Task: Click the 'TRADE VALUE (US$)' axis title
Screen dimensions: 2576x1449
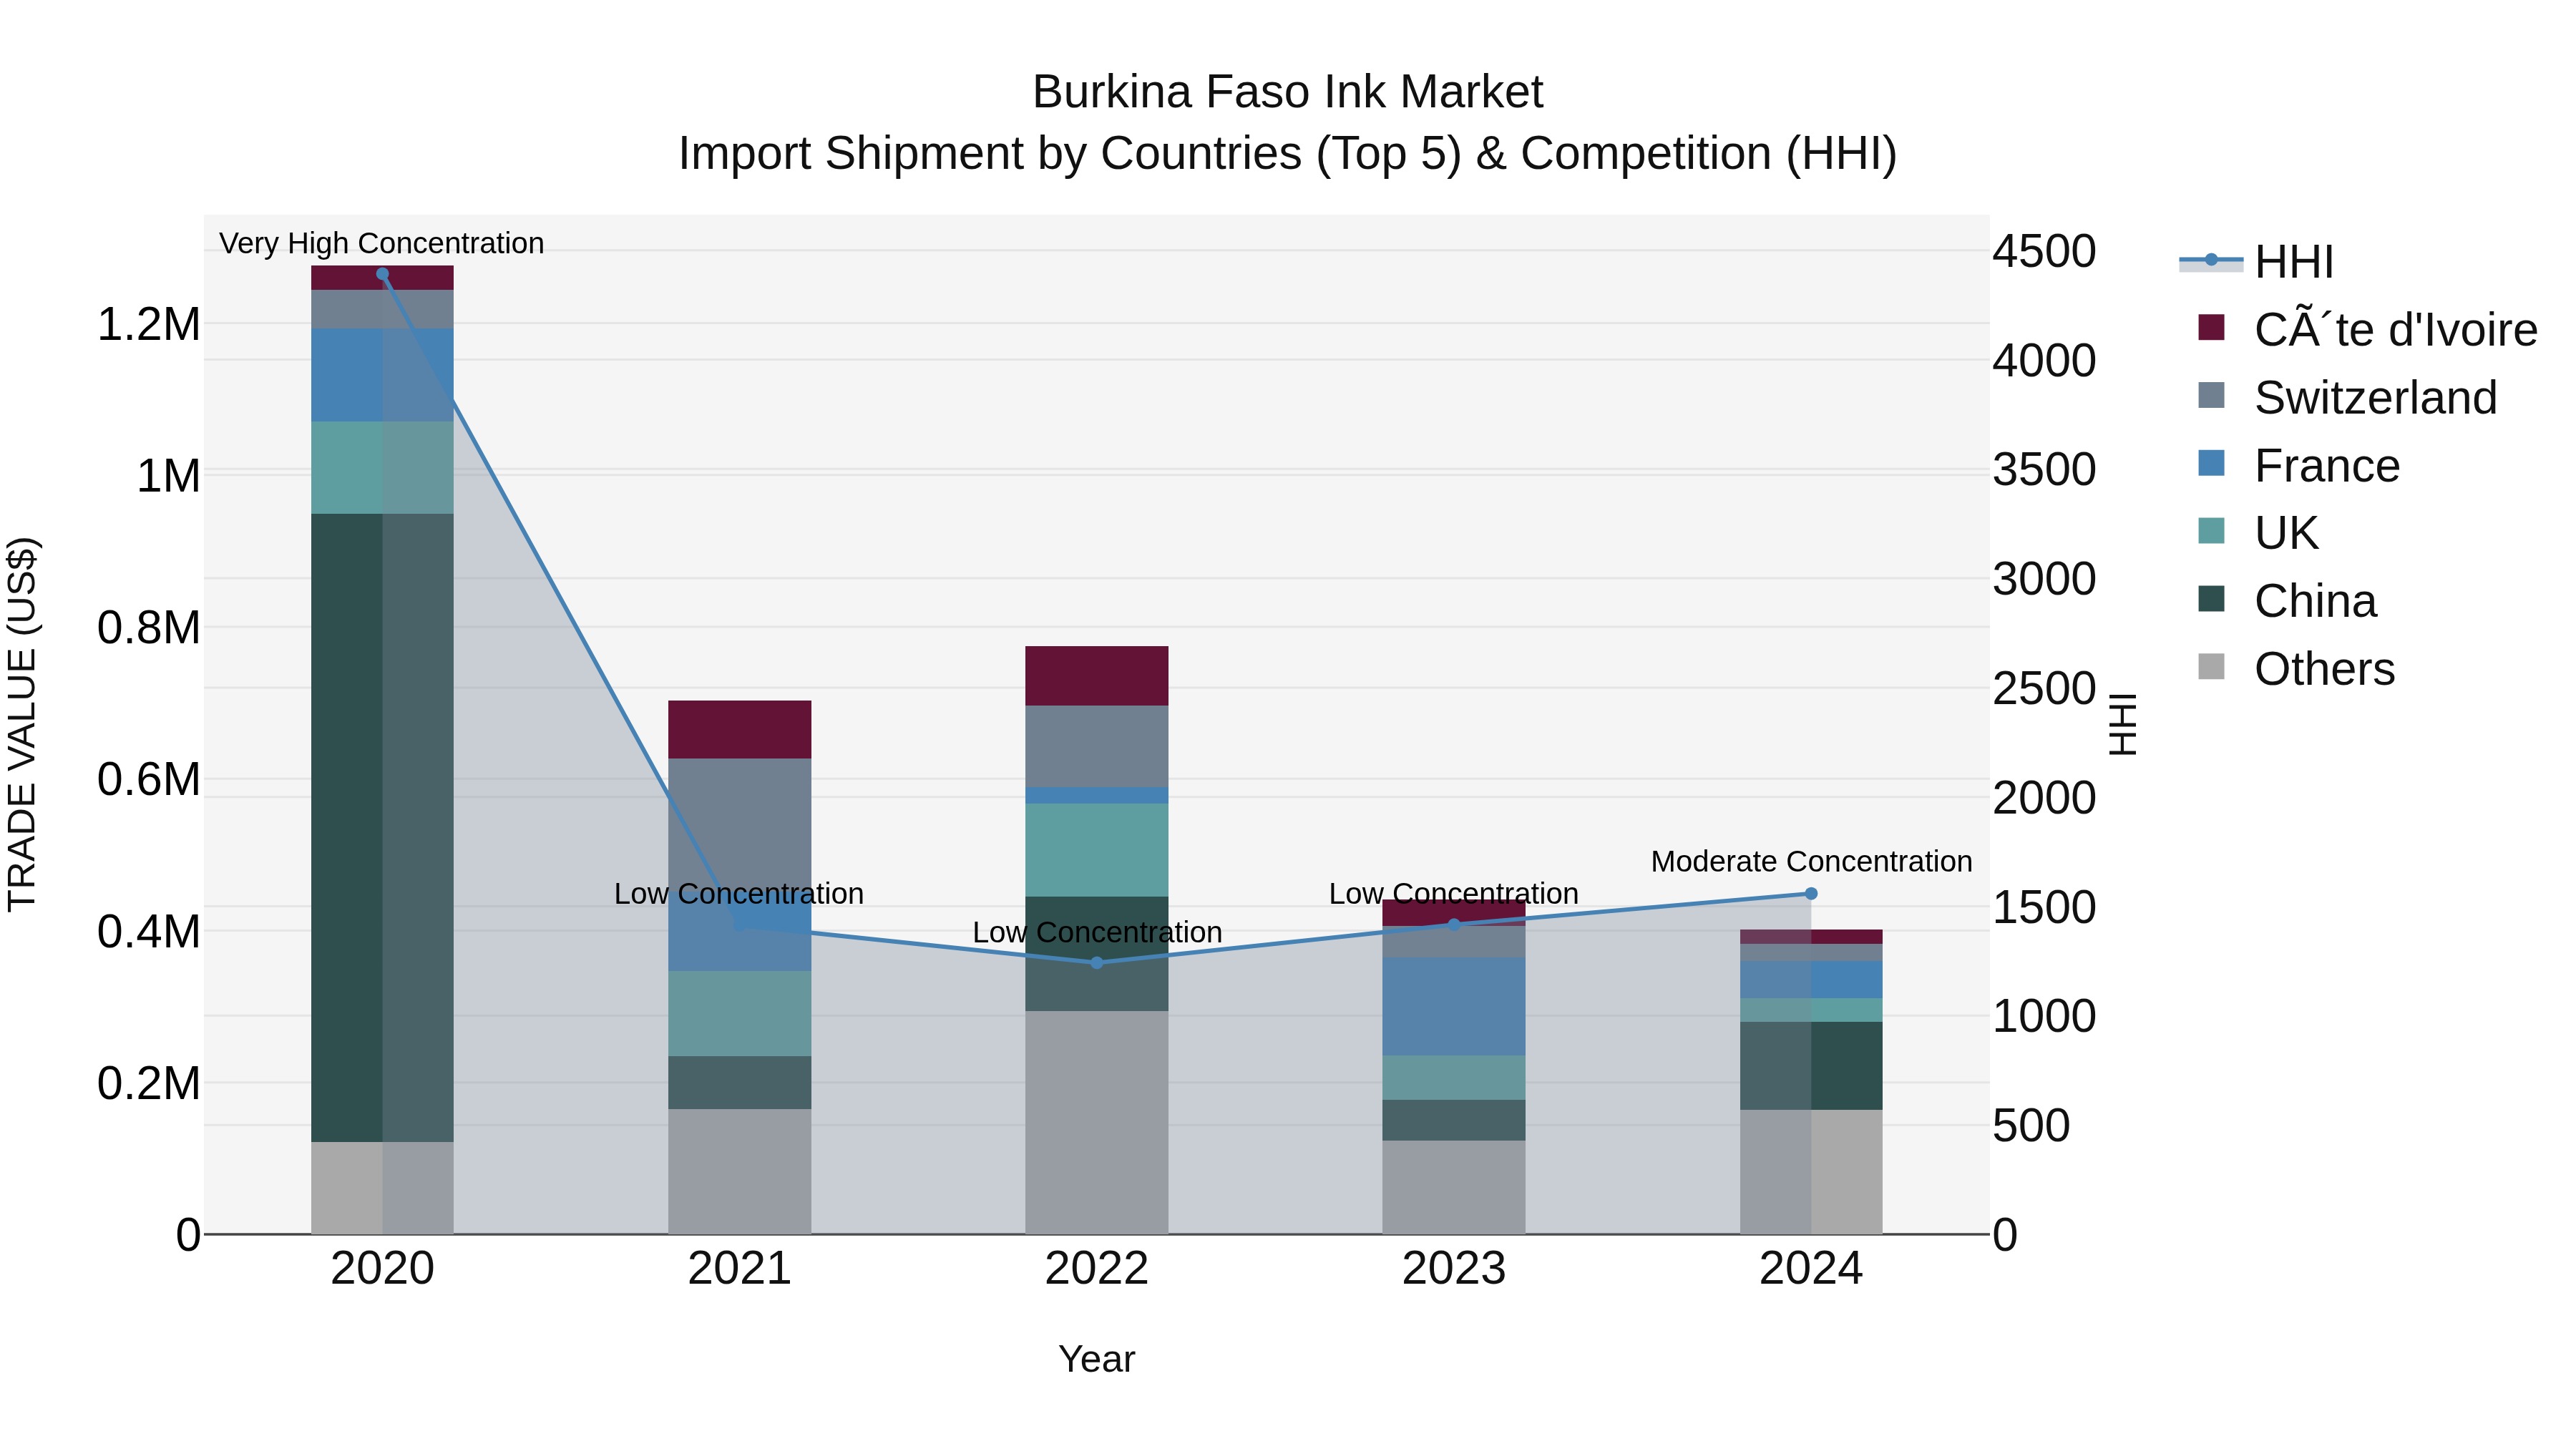Action: 22,724
